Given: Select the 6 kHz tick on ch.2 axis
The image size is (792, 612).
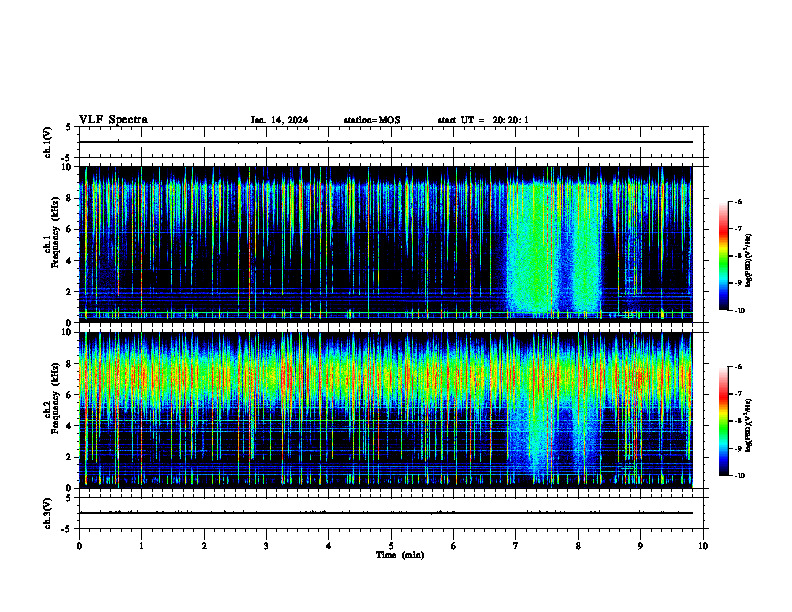Looking at the screenshot, I should tap(70, 395).
